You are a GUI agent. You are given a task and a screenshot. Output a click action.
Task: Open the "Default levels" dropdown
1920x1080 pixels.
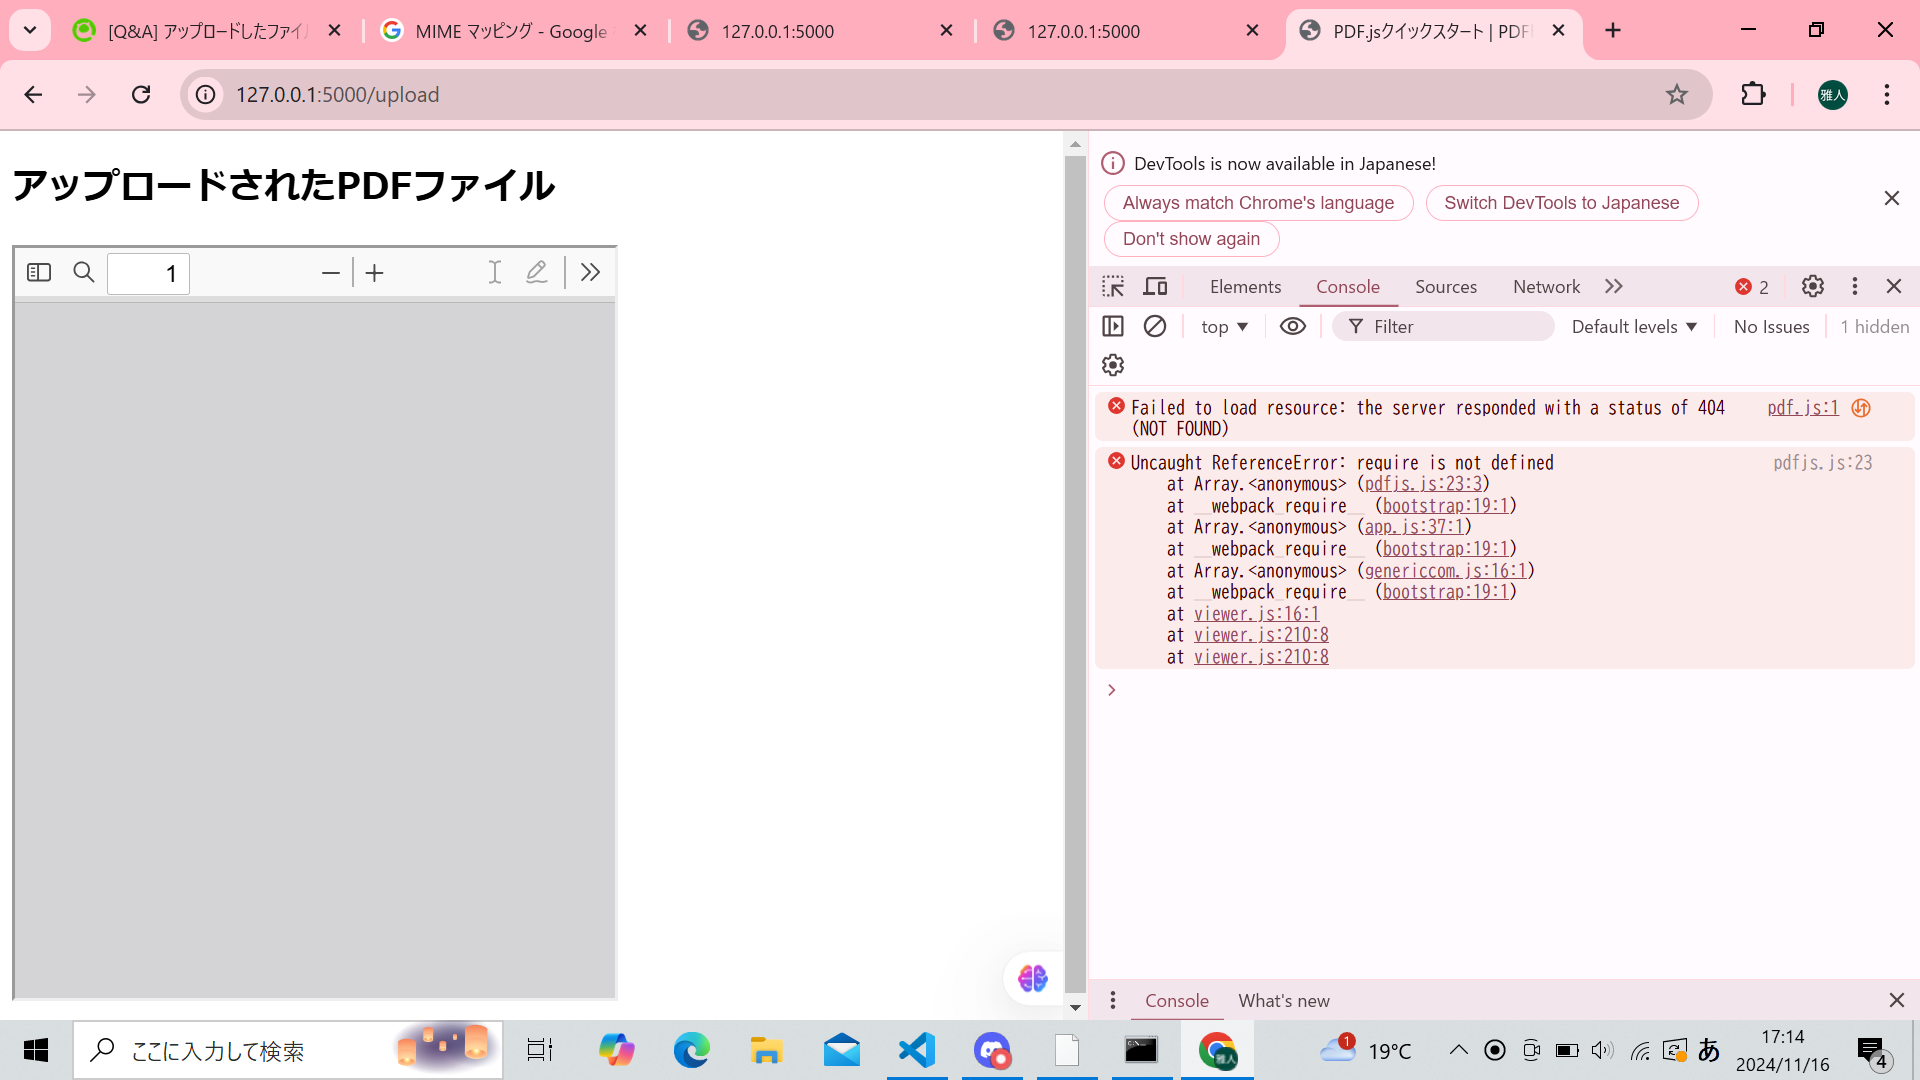click(1633, 326)
